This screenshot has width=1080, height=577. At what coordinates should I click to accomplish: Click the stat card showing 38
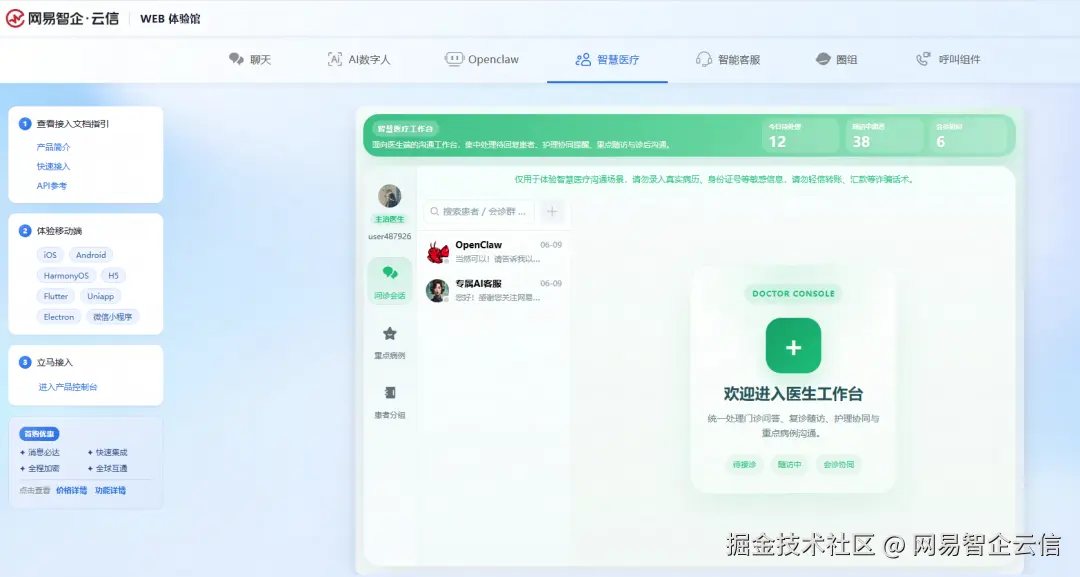coord(884,135)
